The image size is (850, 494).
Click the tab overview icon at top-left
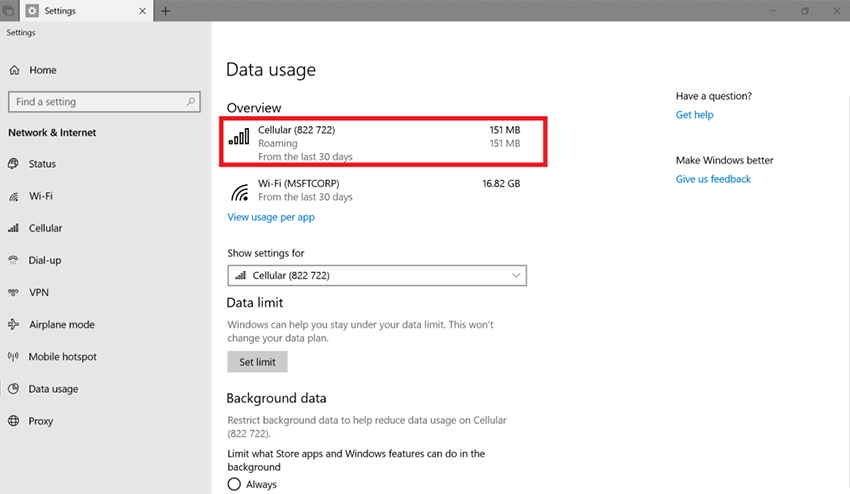coord(9,11)
